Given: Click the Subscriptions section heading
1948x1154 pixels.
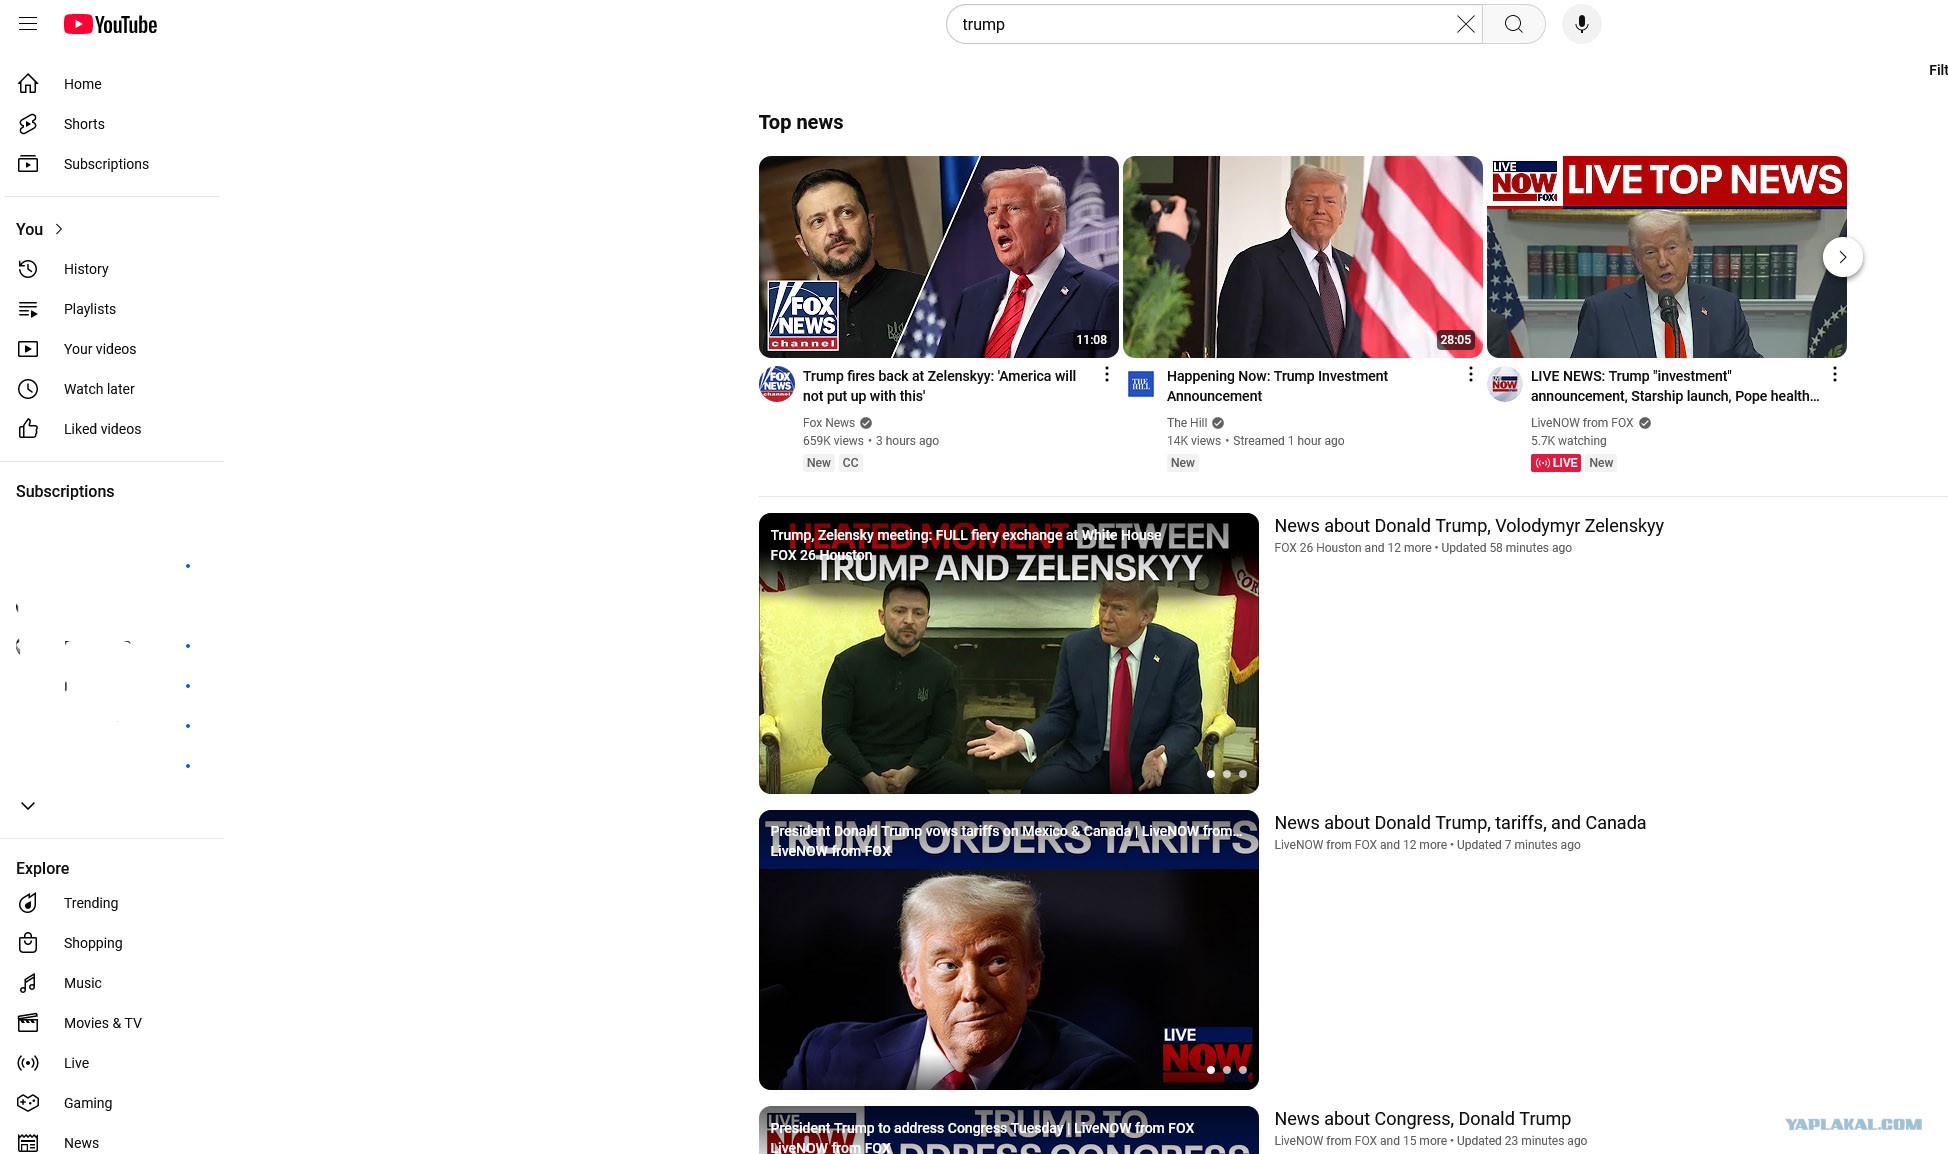Looking at the screenshot, I should point(65,492).
